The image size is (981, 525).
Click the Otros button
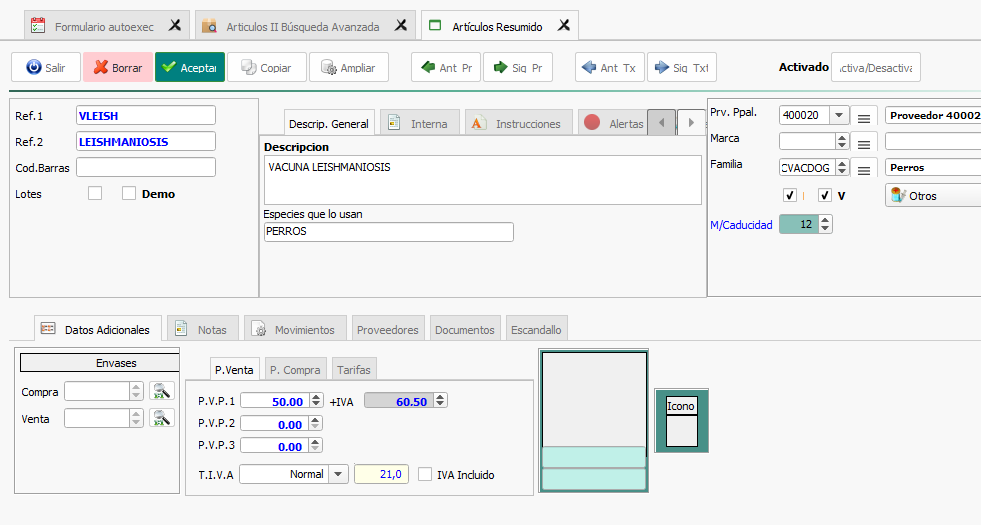933,195
